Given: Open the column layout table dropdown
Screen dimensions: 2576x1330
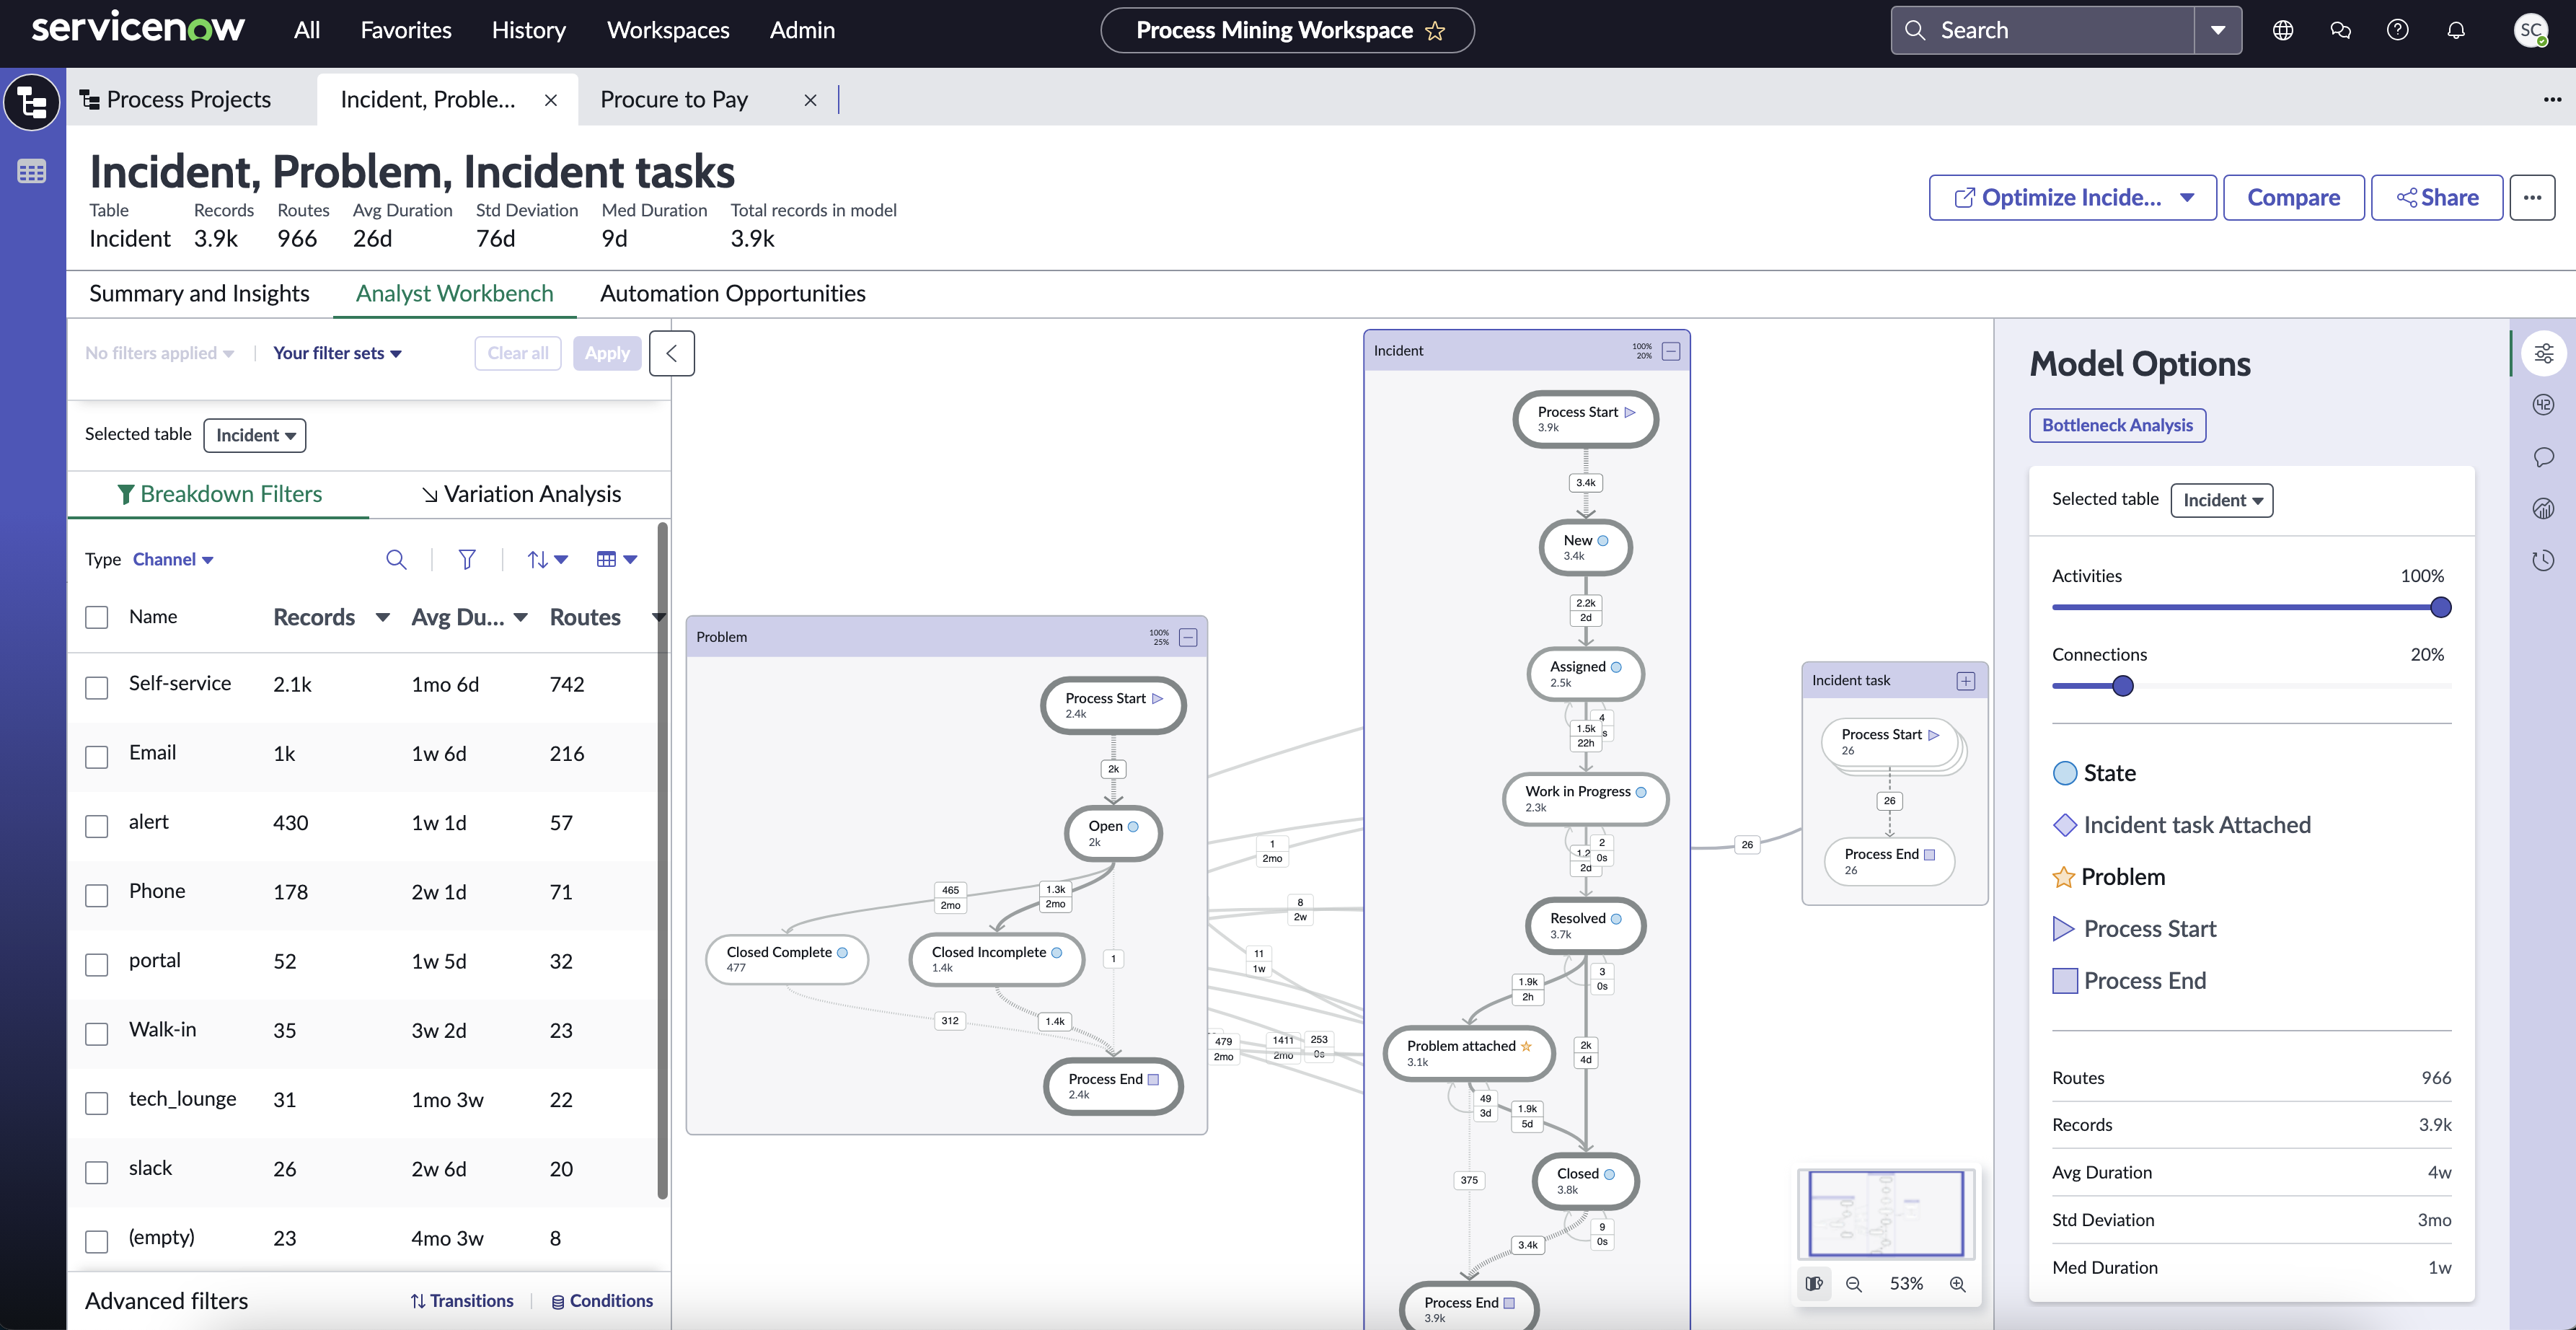Looking at the screenshot, I should pos(616,559).
